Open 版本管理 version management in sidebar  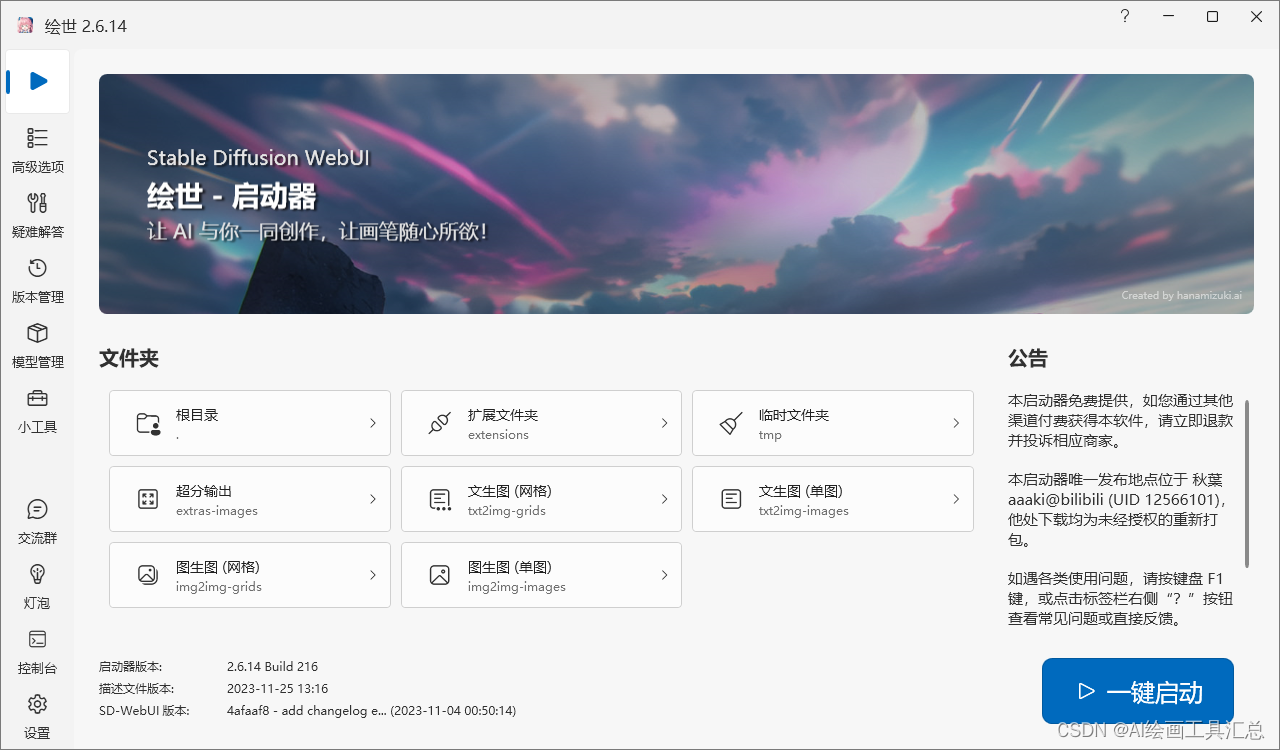[37, 282]
